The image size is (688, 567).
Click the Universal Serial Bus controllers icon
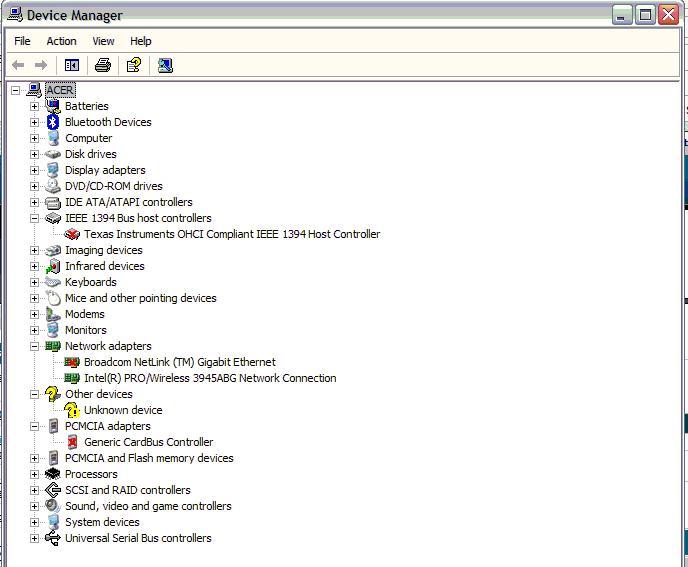pyautogui.click(x=53, y=538)
